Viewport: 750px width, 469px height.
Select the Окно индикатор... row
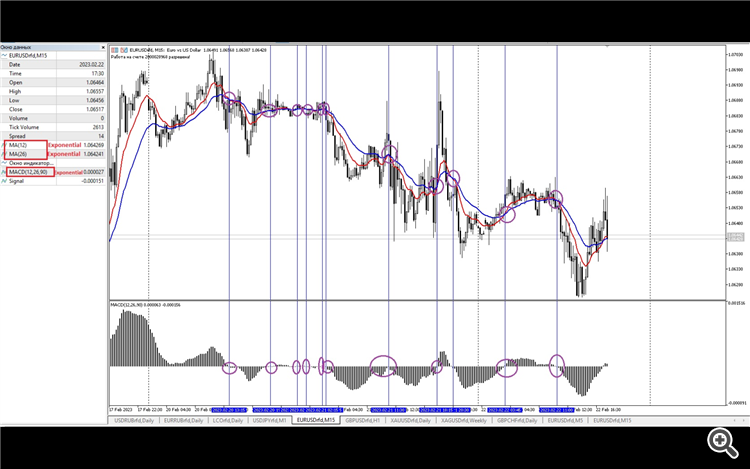coord(53,163)
